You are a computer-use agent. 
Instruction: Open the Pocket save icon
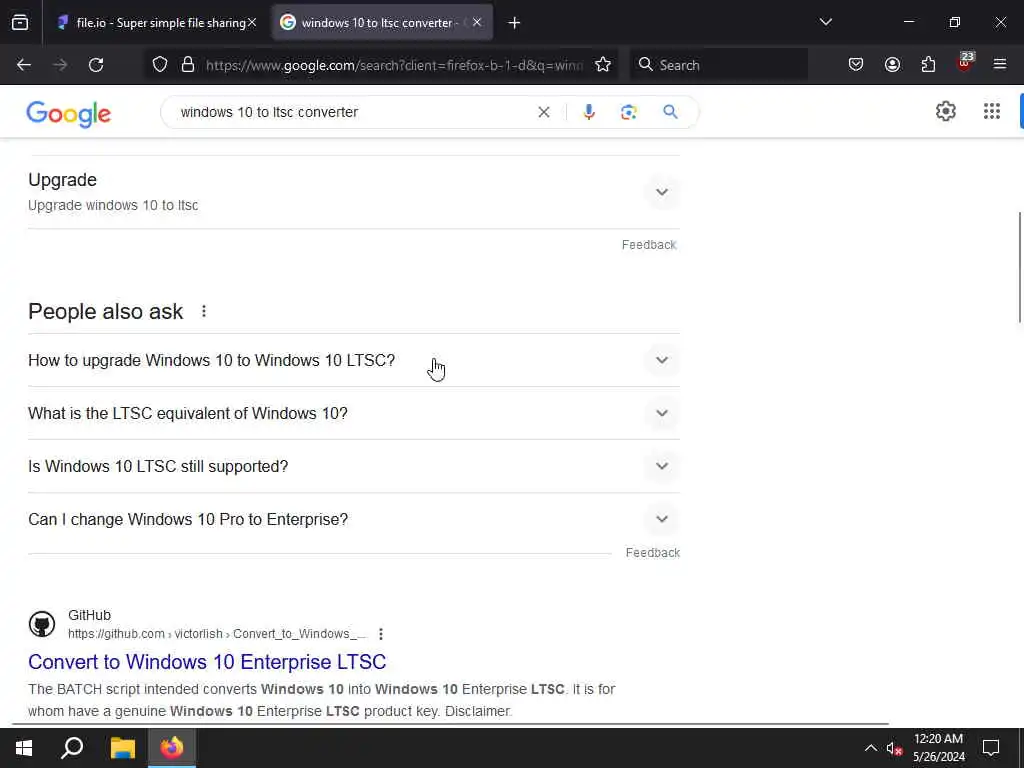point(856,65)
